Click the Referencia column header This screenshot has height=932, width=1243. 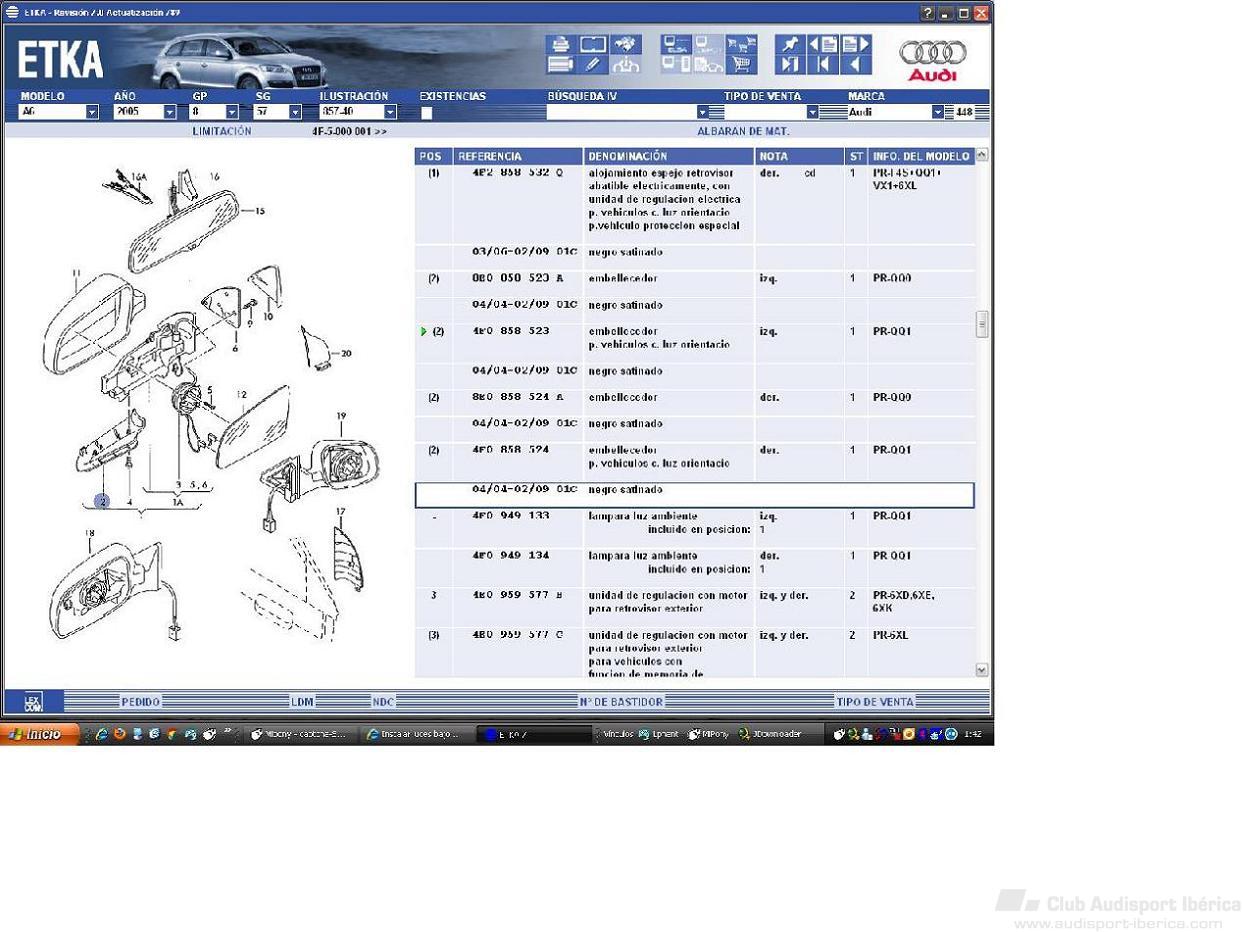click(518, 156)
